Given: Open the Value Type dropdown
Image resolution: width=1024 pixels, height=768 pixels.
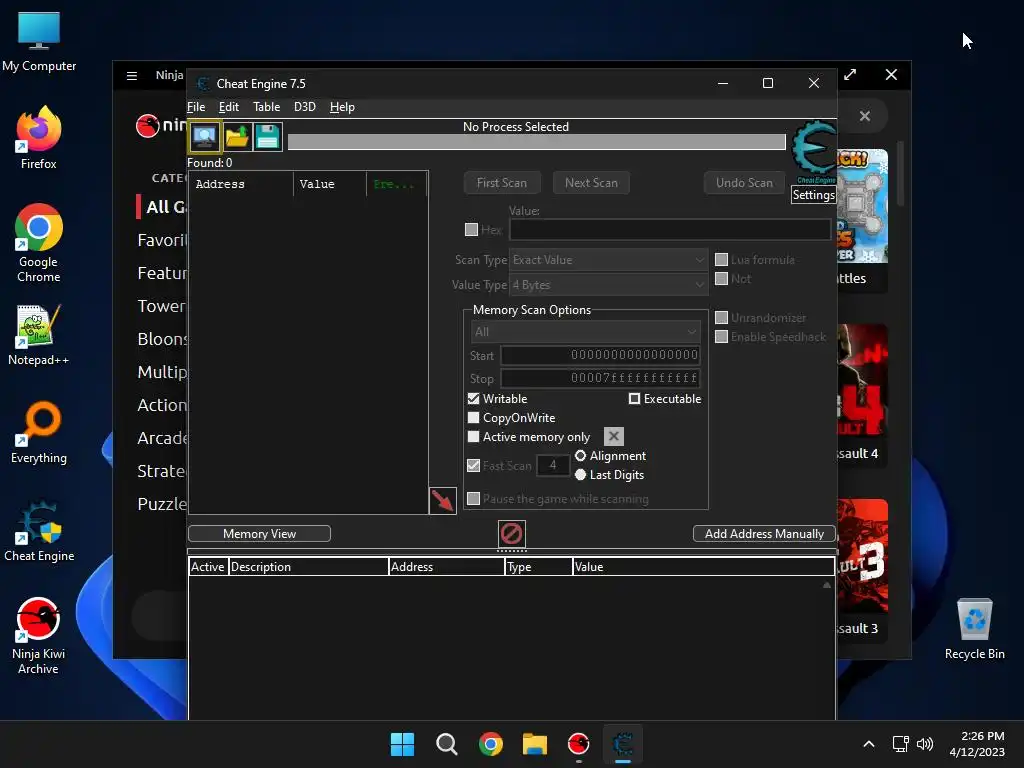Looking at the screenshot, I should coord(608,285).
